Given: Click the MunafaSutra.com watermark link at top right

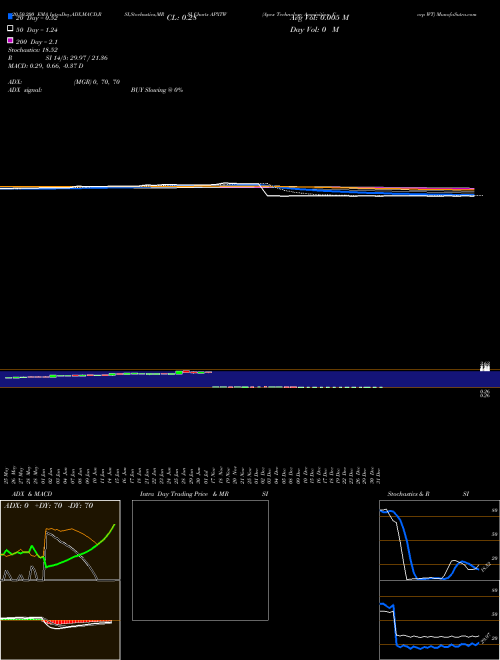Looking at the screenshot, I should (456, 14).
